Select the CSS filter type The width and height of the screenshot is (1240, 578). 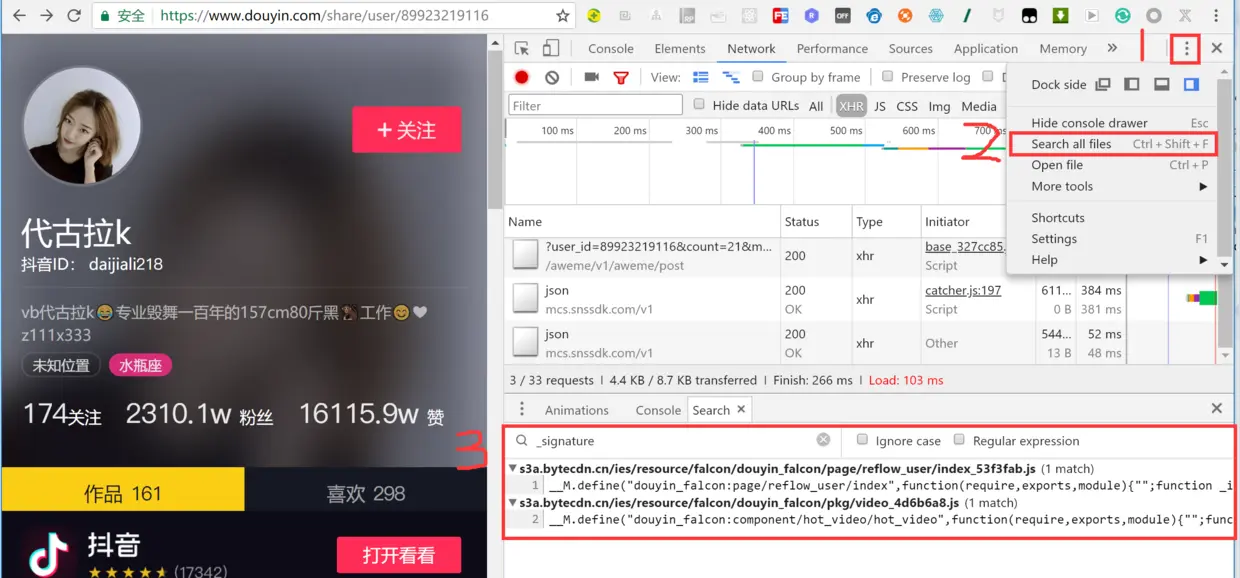click(x=907, y=106)
